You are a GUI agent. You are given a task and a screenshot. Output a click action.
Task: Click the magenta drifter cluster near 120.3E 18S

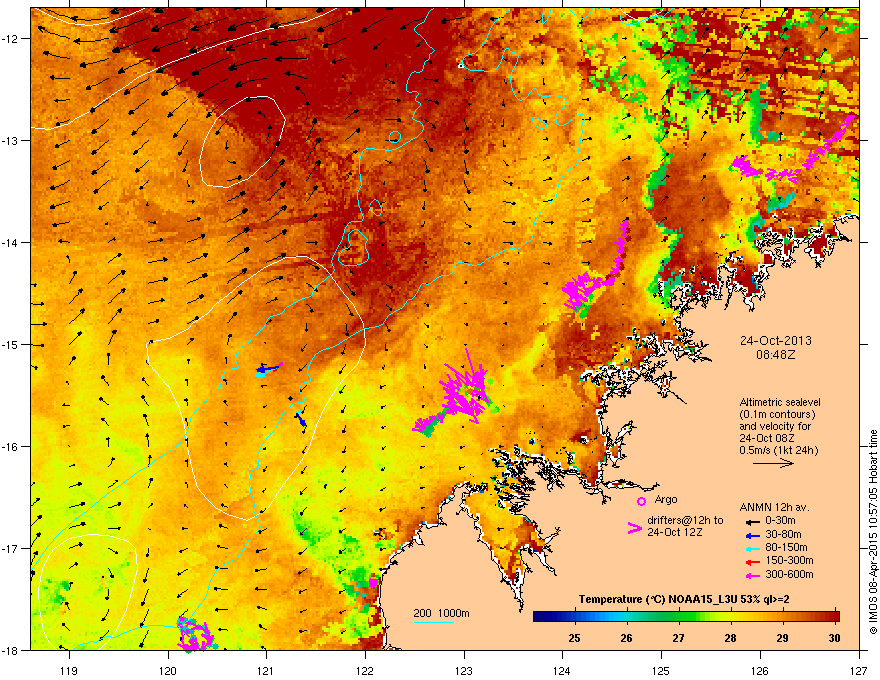point(195,634)
